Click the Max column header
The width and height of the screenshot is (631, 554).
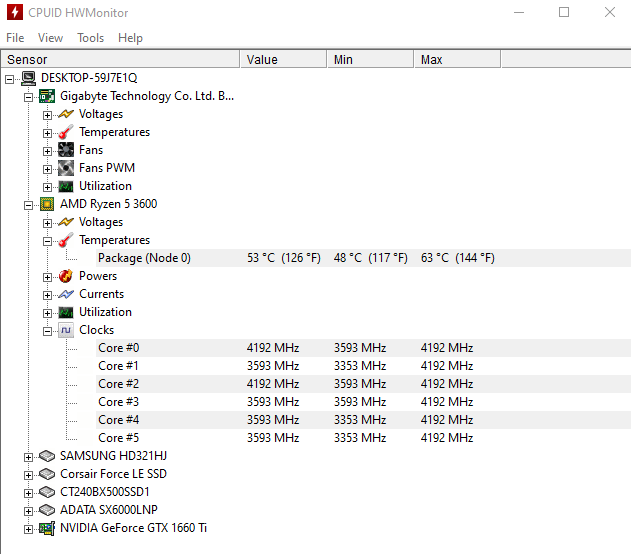[x=458, y=60]
